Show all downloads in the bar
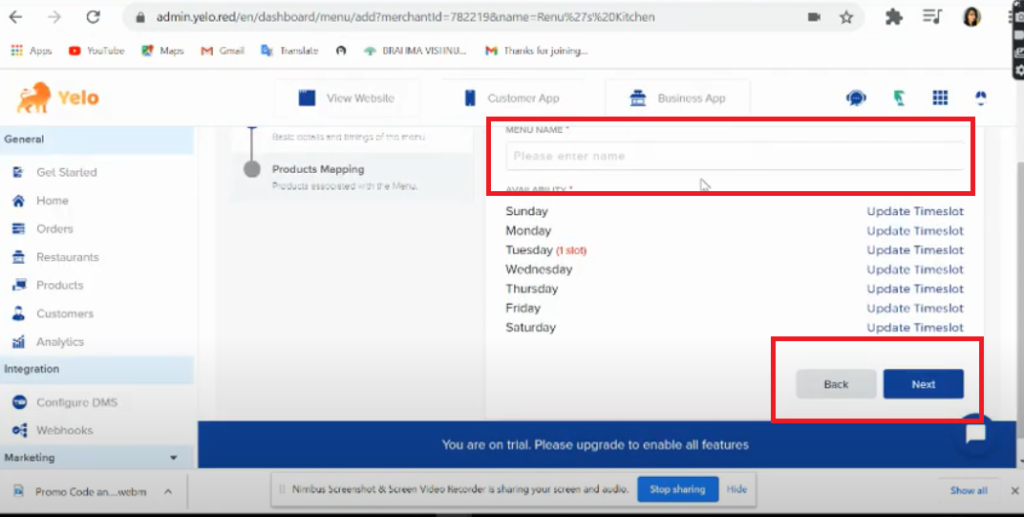1024x517 pixels. (968, 491)
